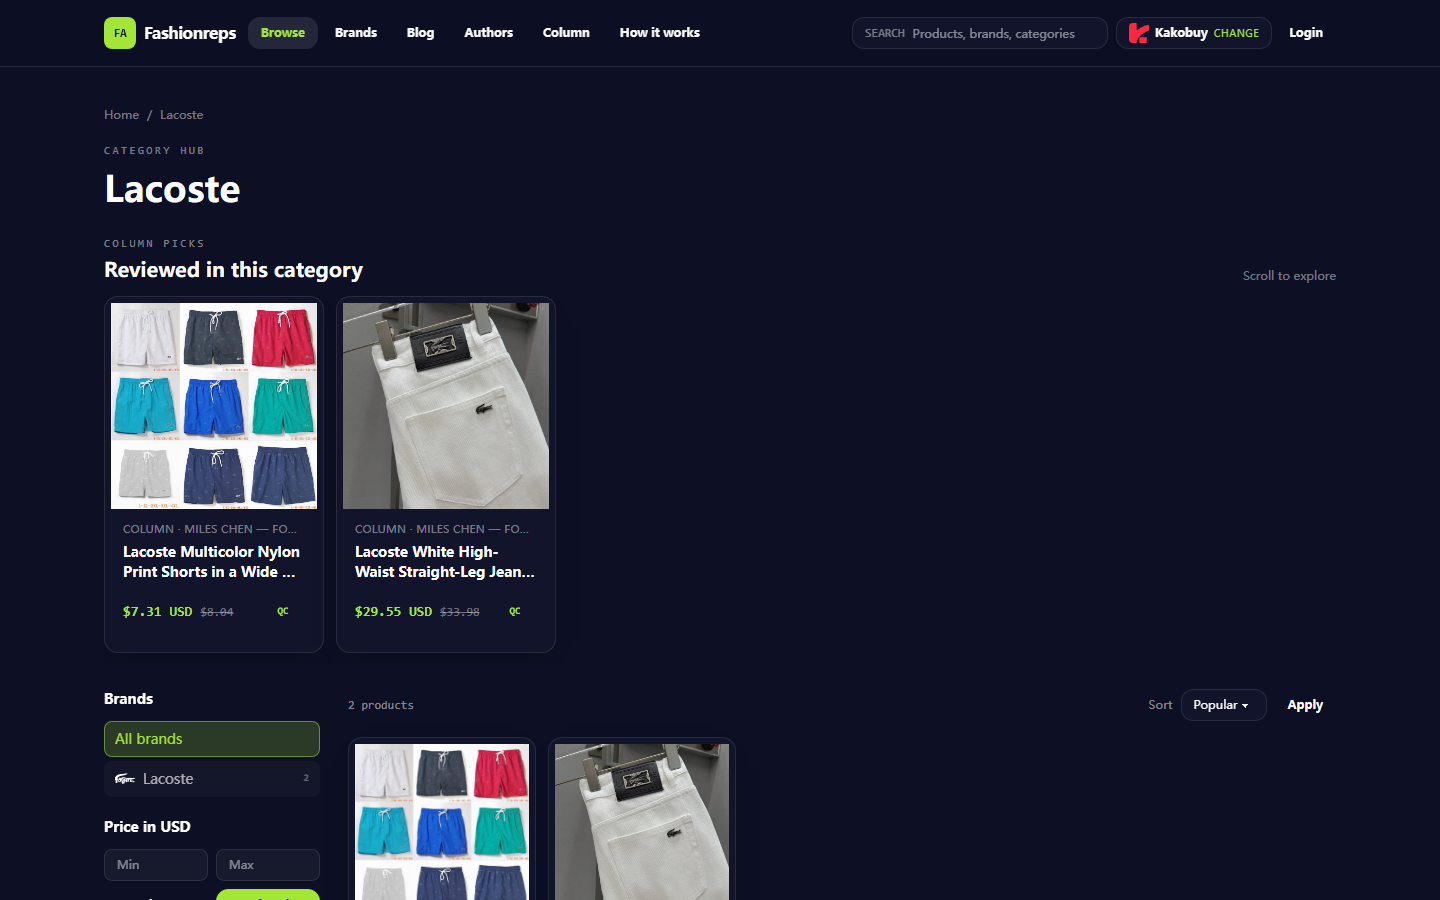
Task: Focus the product search field
Action: pos(980,33)
